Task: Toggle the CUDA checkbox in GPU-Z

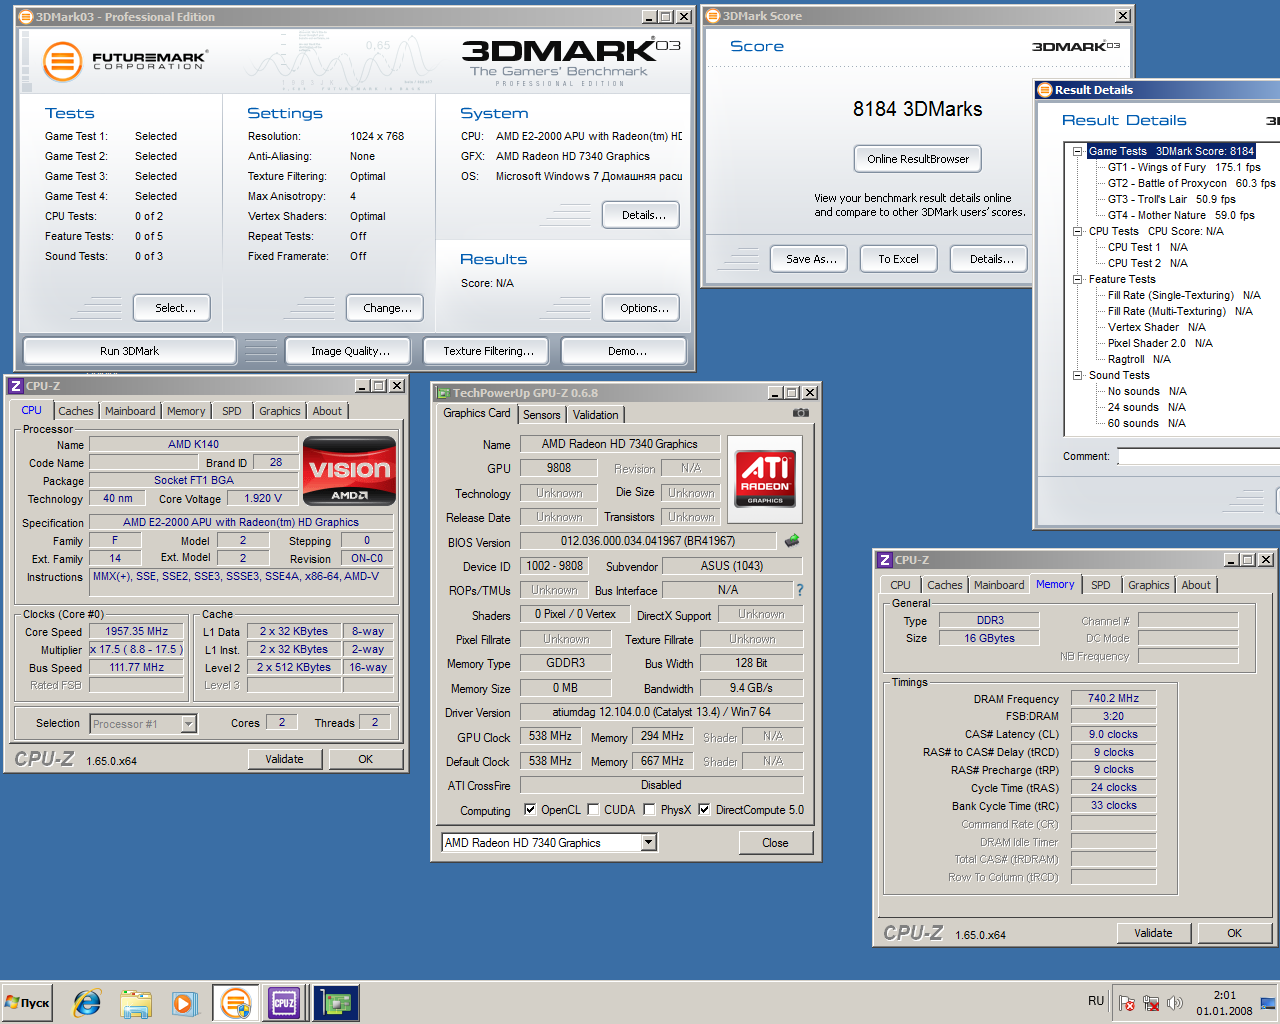Action: pyautogui.click(x=593, y=810)
